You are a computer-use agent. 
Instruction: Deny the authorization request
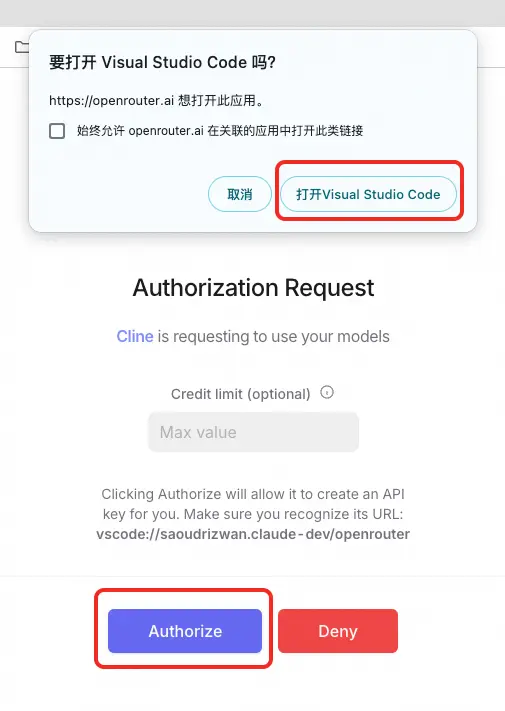click(x=338, y=631)
